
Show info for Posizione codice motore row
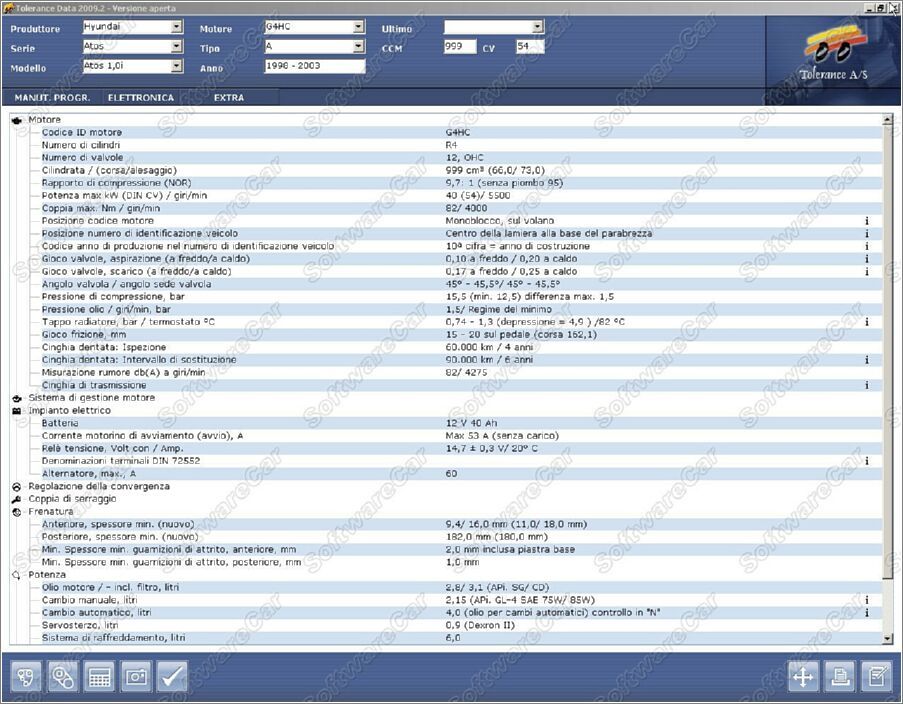866,220
